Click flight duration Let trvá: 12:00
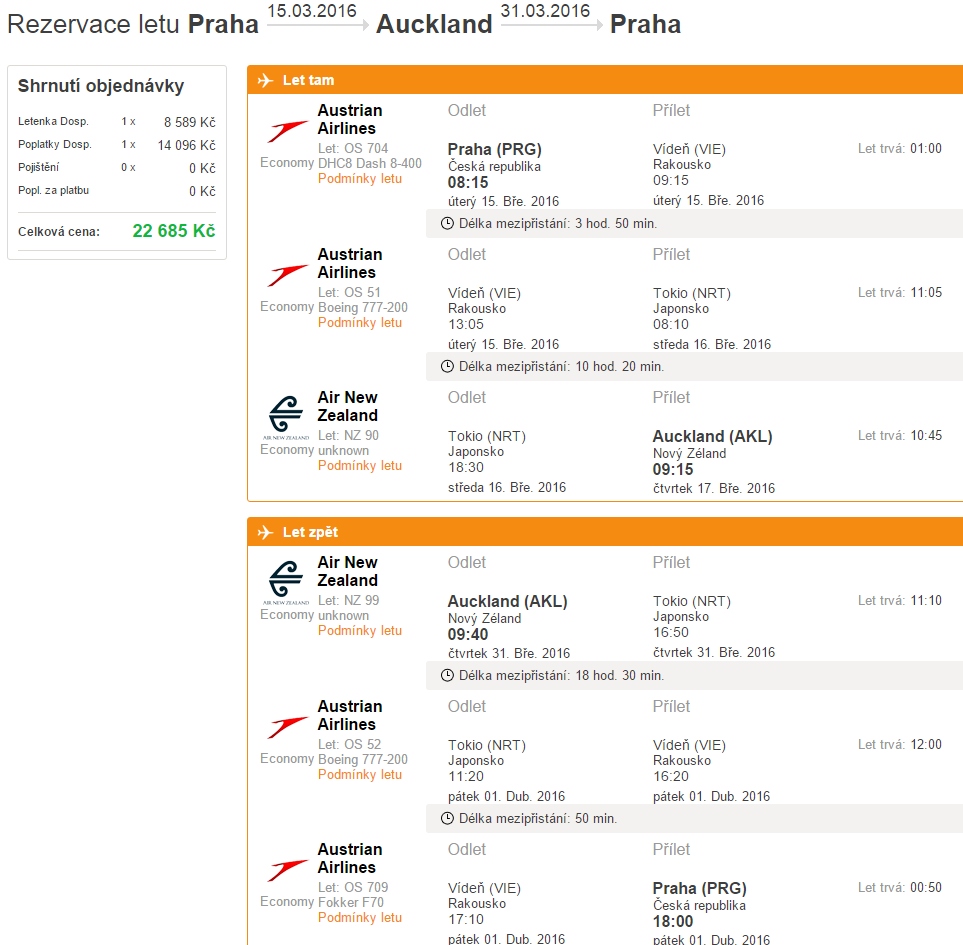The image size is (963, 945). (900, 744)
